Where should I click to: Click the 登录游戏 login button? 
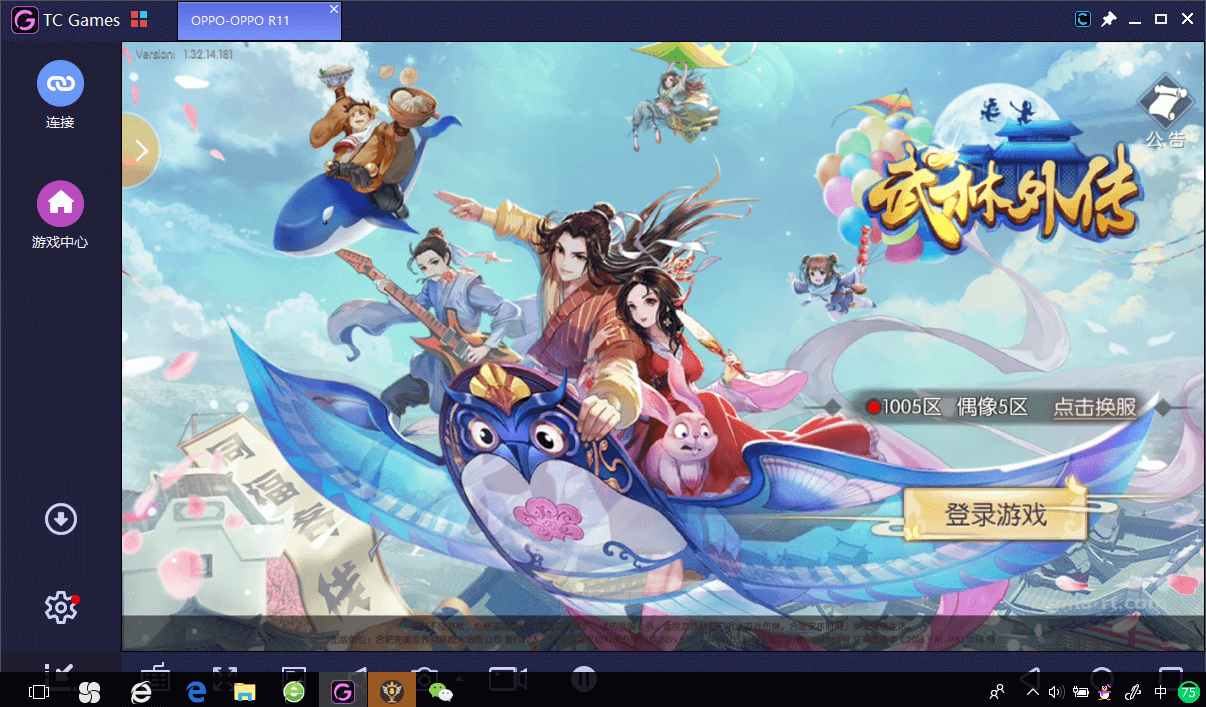coord(996,515)
